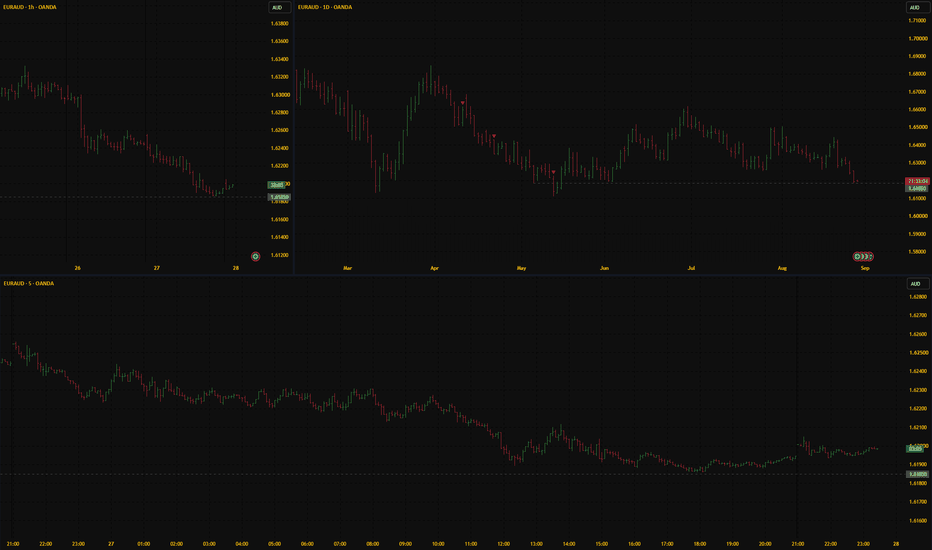Screen dimensions: 932x550
Task: Open the stacked event icons on 1D chart
Action: point(863,257)
